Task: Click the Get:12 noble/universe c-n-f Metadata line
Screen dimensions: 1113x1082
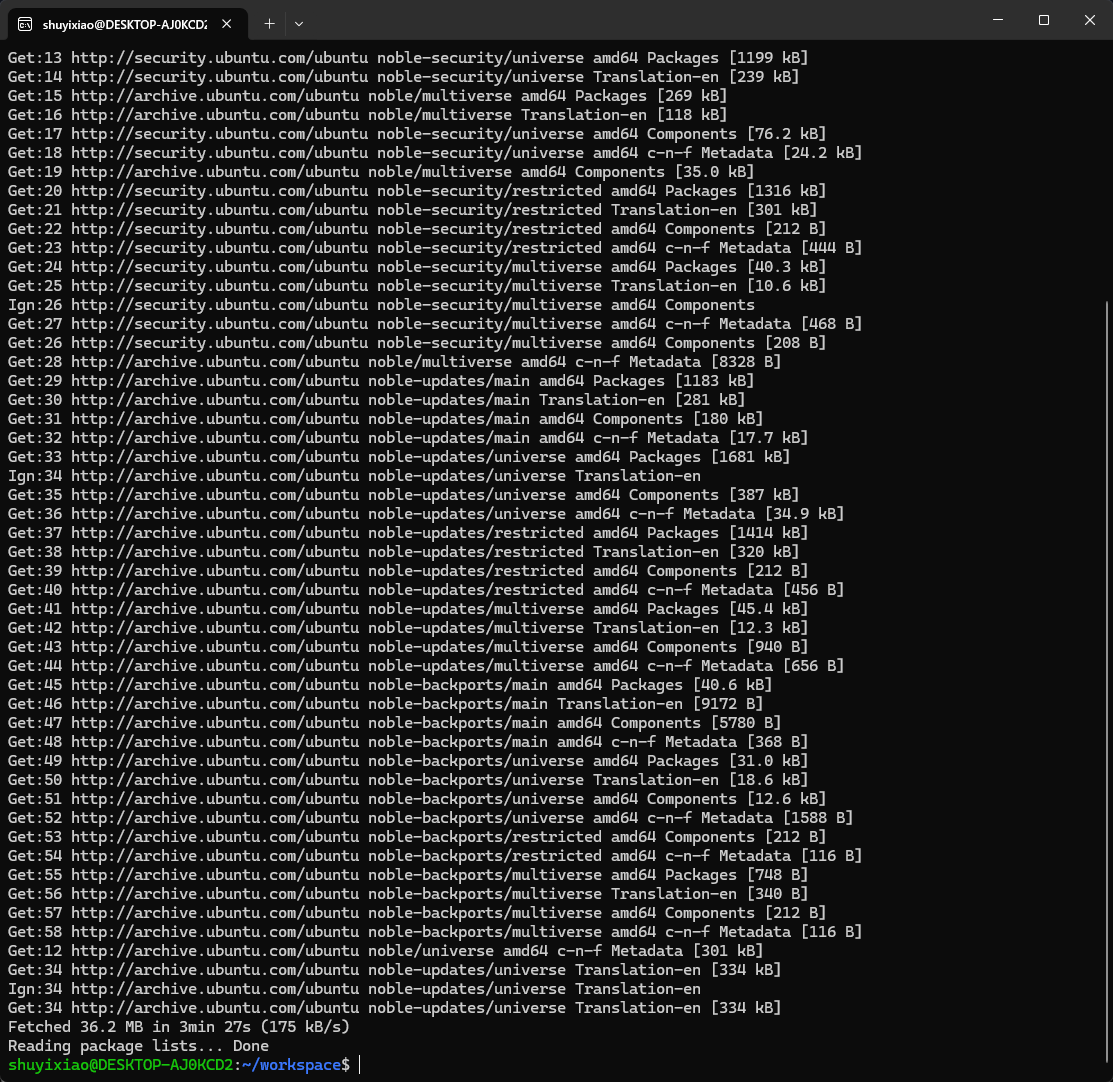Action: point(385,951)
